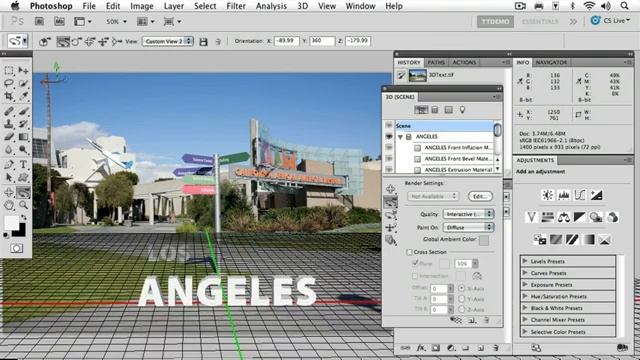
Task: Select the X-Axis radio button
Action: click(462, 288)
